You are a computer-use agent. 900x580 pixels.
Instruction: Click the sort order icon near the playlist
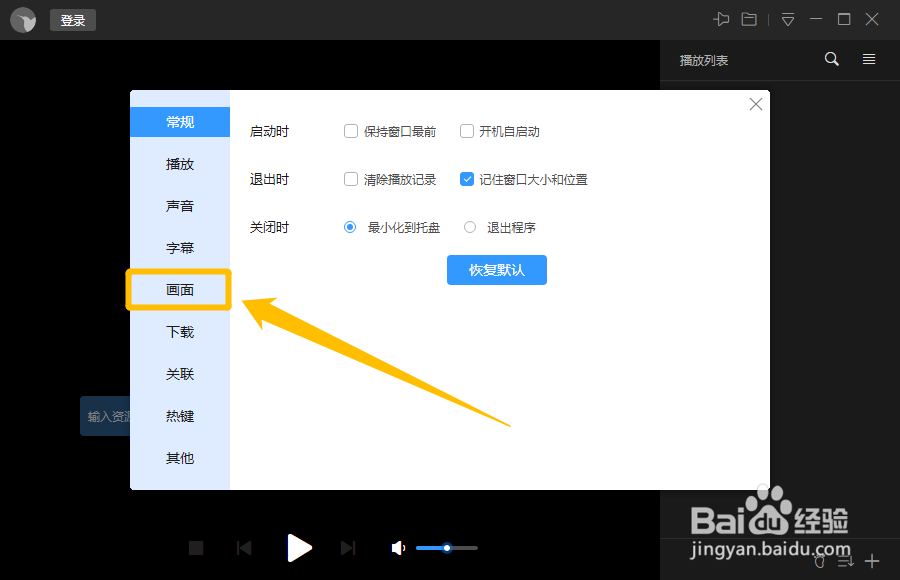[x=845, y=560]
